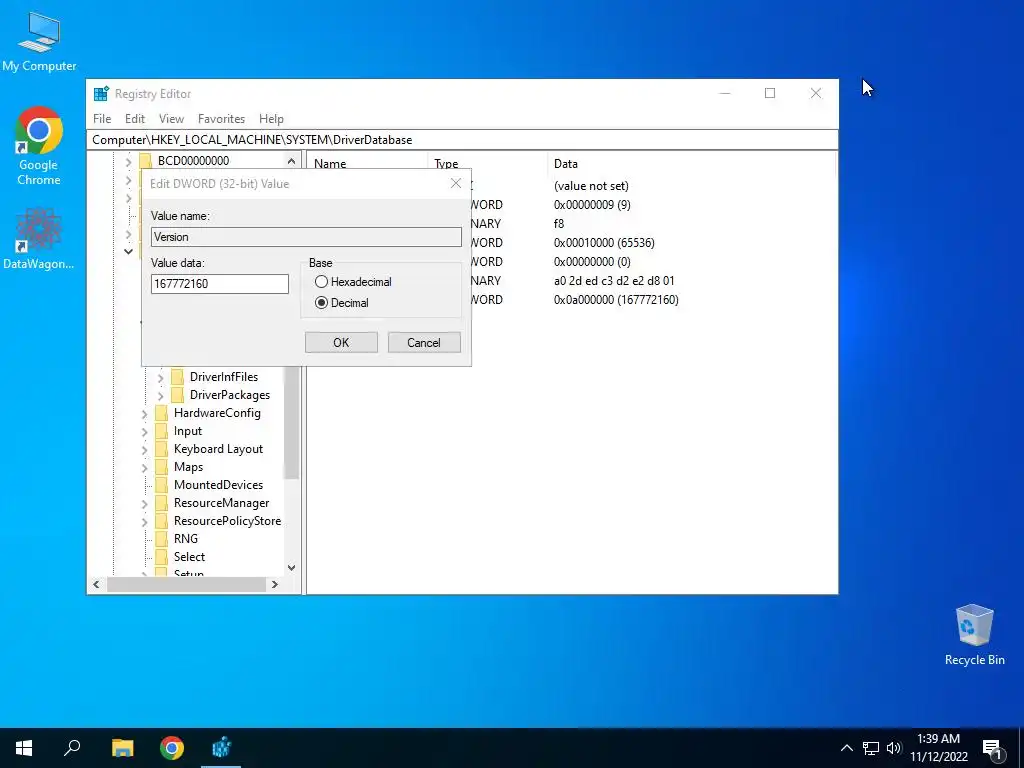1024x768 pixels.
Task: Launch Google Chrome desktop shortcut
Action: tap(39, 145)
